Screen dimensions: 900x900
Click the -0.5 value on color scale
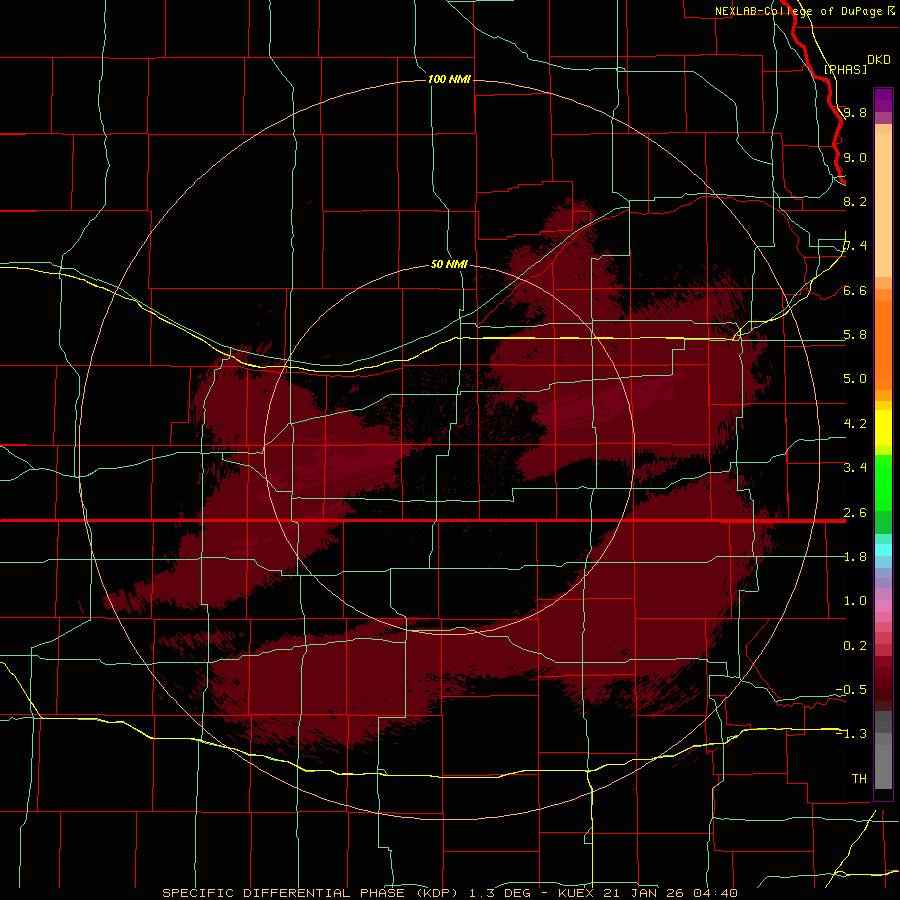(851, 689)
